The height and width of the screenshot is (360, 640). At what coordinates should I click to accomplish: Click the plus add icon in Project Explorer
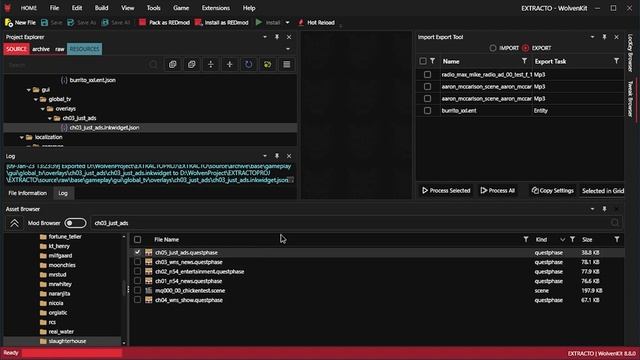click(230, 64)
